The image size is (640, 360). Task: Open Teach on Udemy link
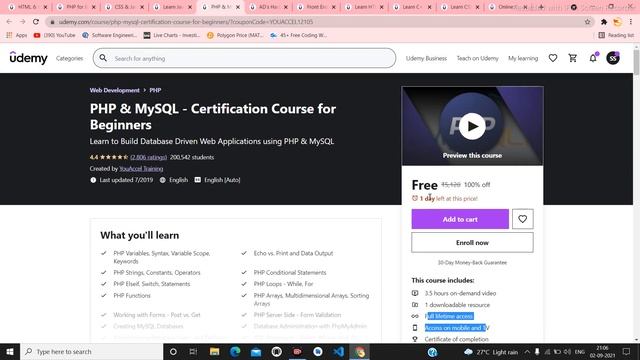(x=478, y=58)
